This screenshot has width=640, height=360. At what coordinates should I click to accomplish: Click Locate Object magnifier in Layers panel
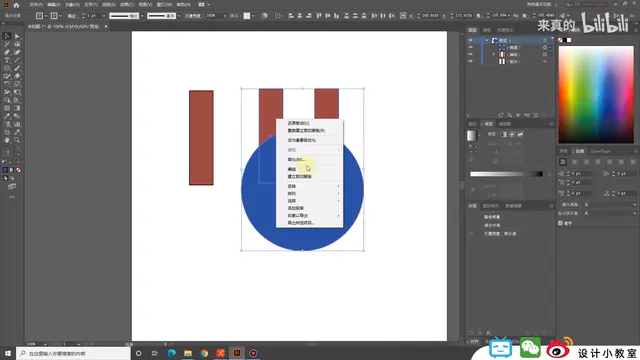tap(509, 116)
